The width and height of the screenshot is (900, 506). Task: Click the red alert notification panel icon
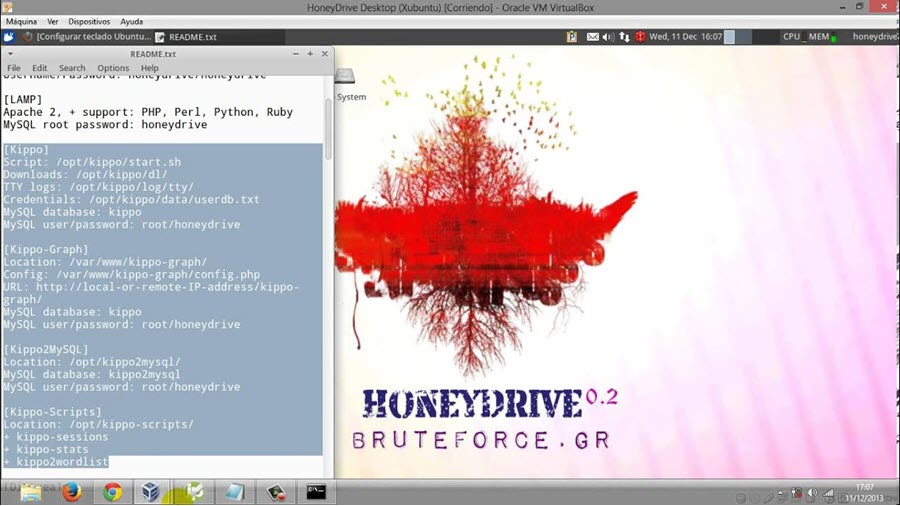click(640, 37)
